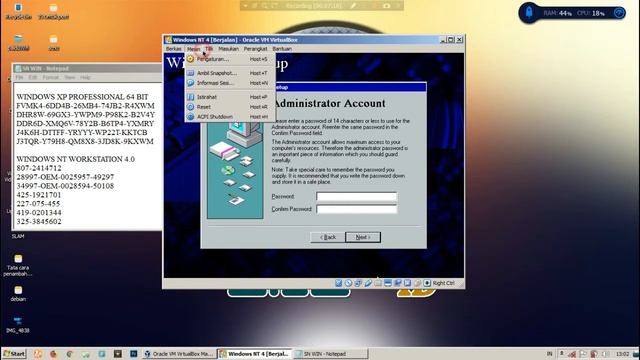Open the IMG_4838 desktop icon
640x360 pixels.
[x=18, y=325]
